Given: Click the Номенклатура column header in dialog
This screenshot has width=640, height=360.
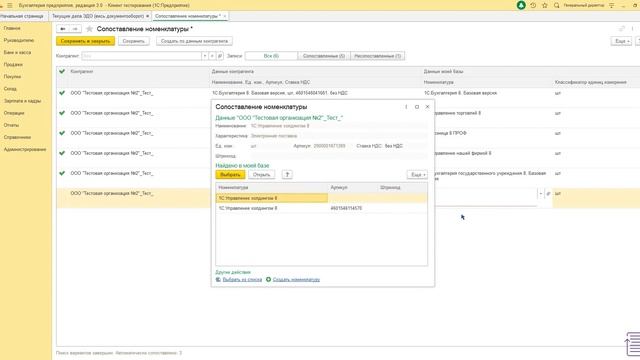Looking at the screenshot, I should tap(272, 188).
